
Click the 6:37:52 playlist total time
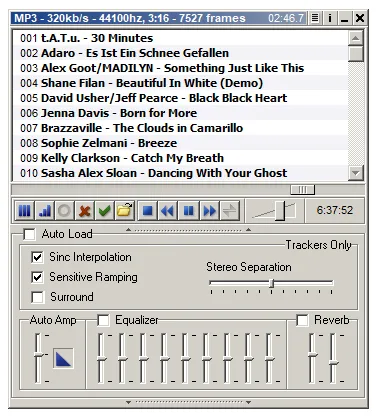pyautogui.click(x=335, y=210)
